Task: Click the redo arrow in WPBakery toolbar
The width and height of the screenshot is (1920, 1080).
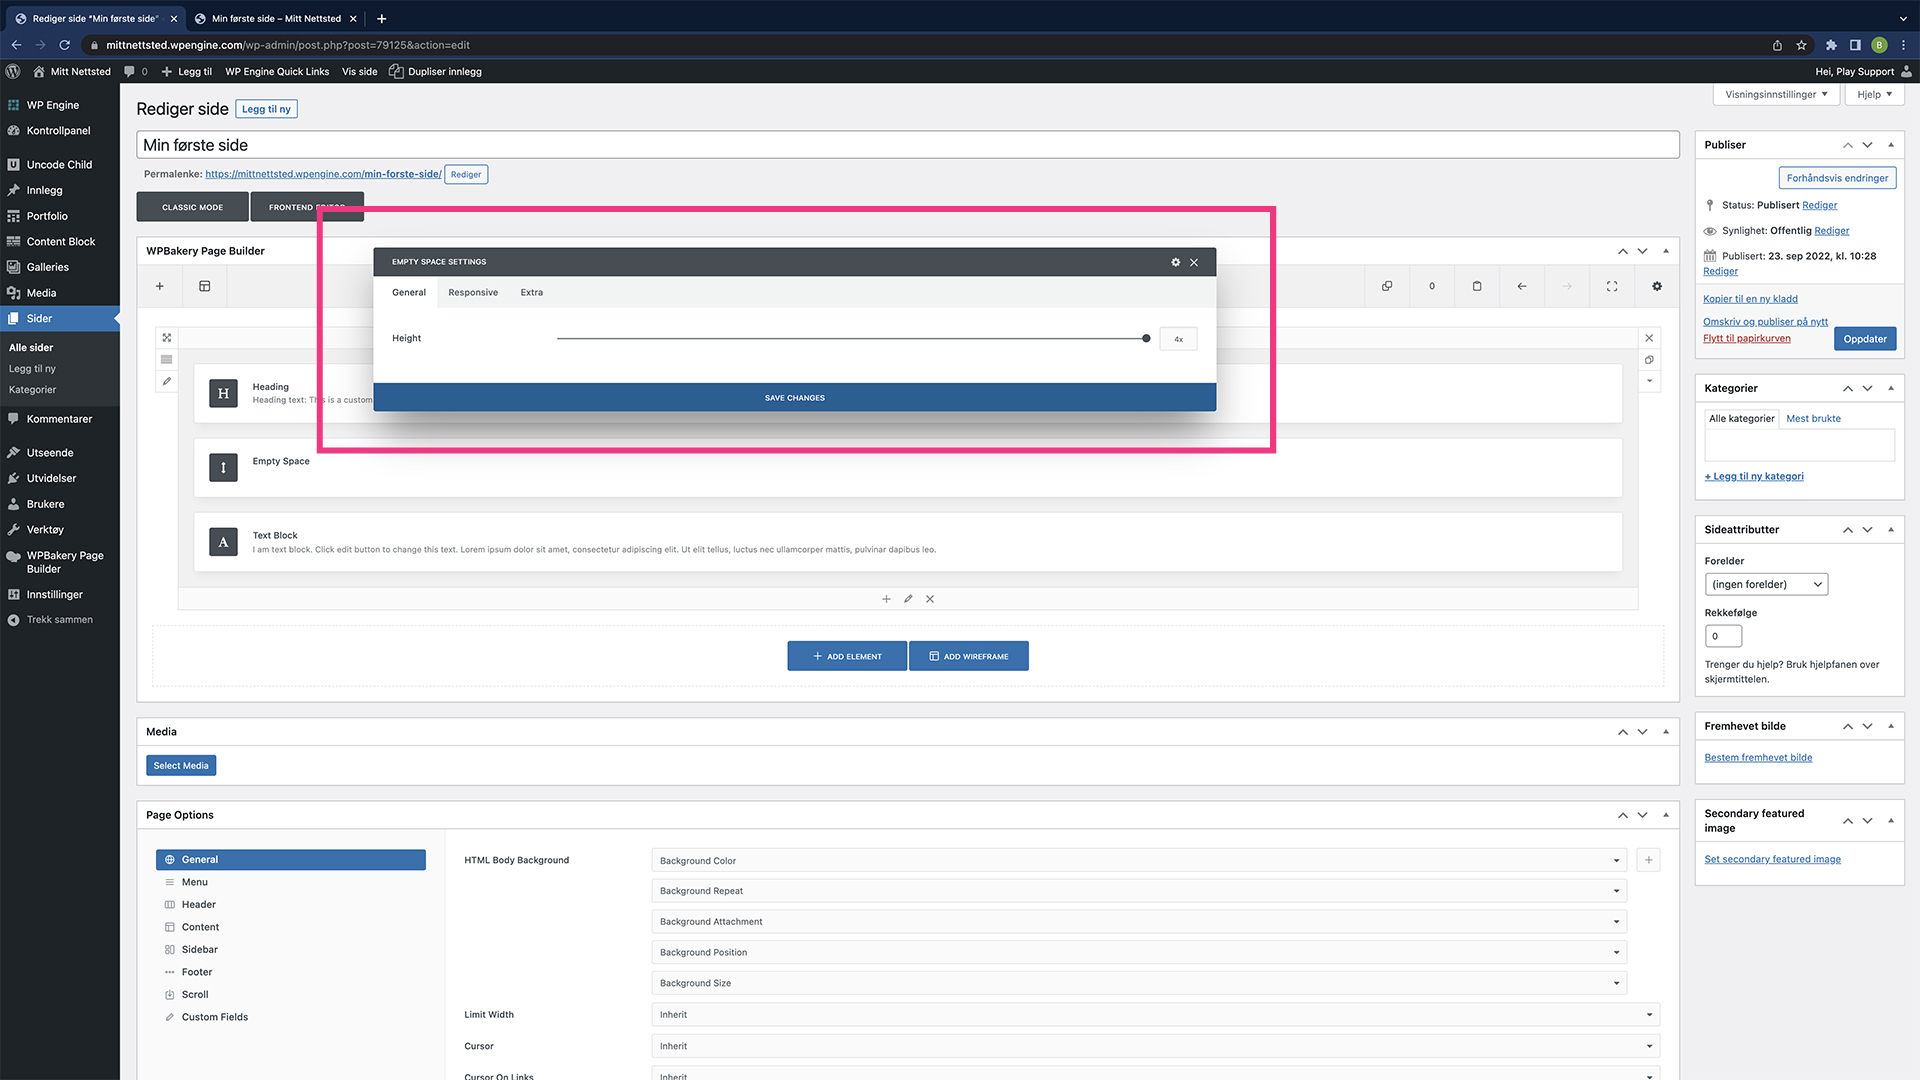Action: pyautogui.click(x=1567, y=286)
